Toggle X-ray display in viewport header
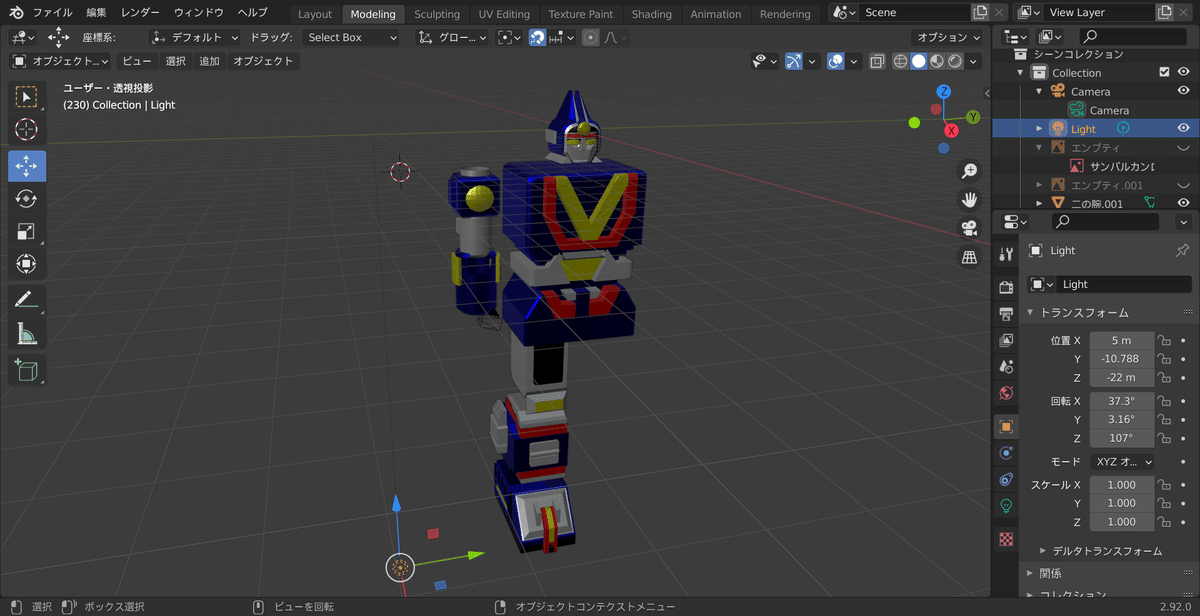Image resolution: width=1200 pixels, height=616 pixels. click(x=877, y=61)
